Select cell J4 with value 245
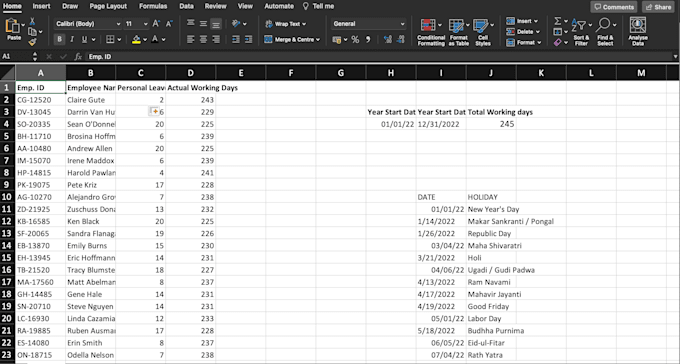680x364 pixels. click(x=491, y=124)
